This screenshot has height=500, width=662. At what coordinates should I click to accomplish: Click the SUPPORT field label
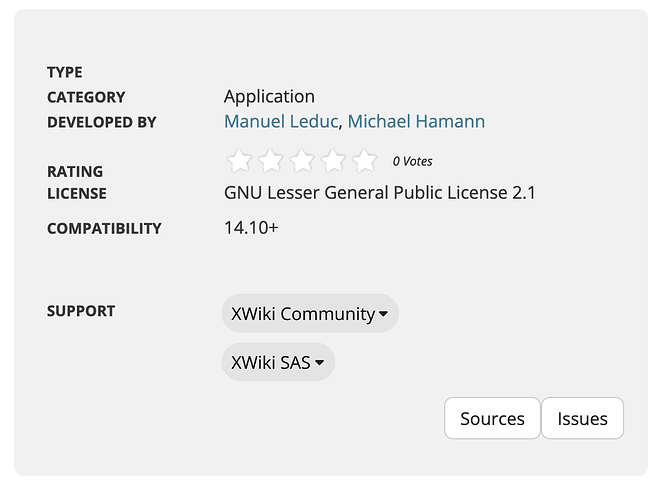81,311
